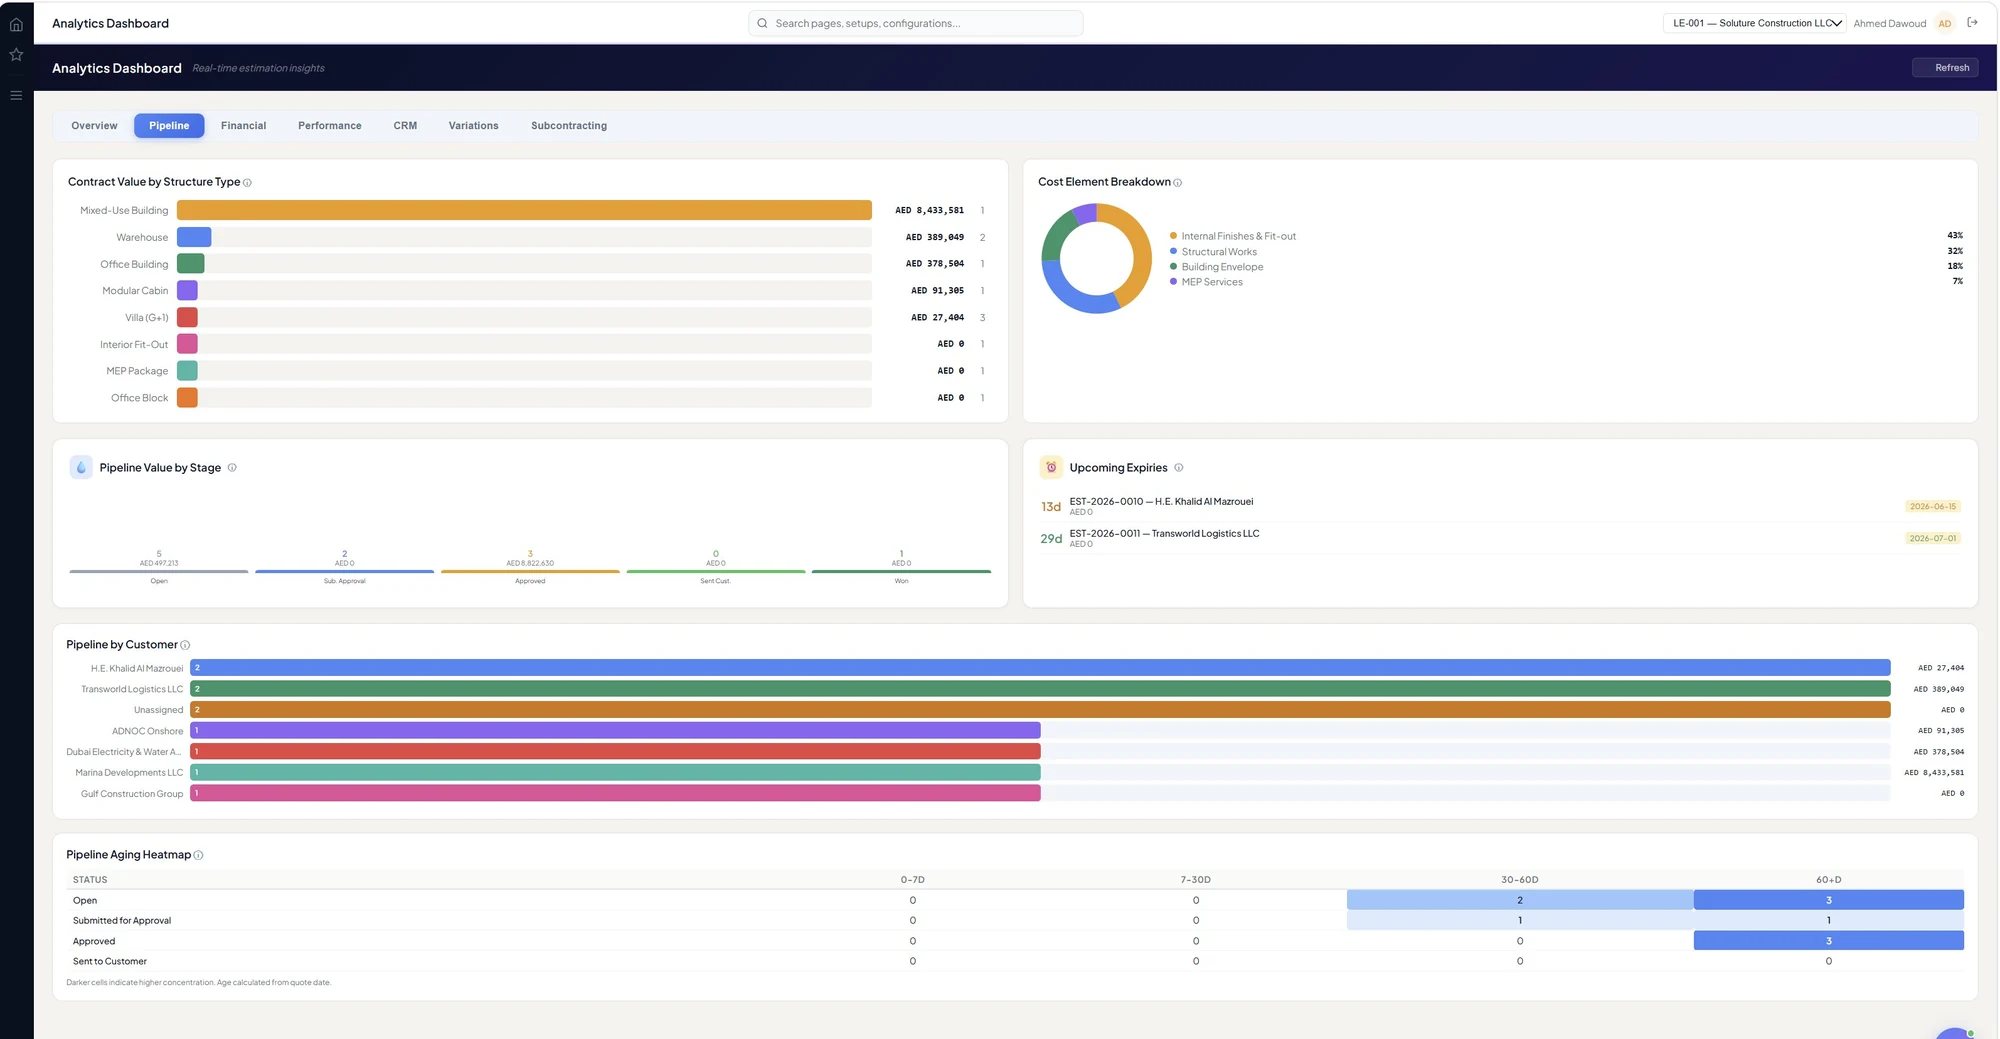The width and height of the screenshot is (2000, 1039).
Task: Click Transworld Logistics LLC customer bar
Action: (x=1040, y=689)
